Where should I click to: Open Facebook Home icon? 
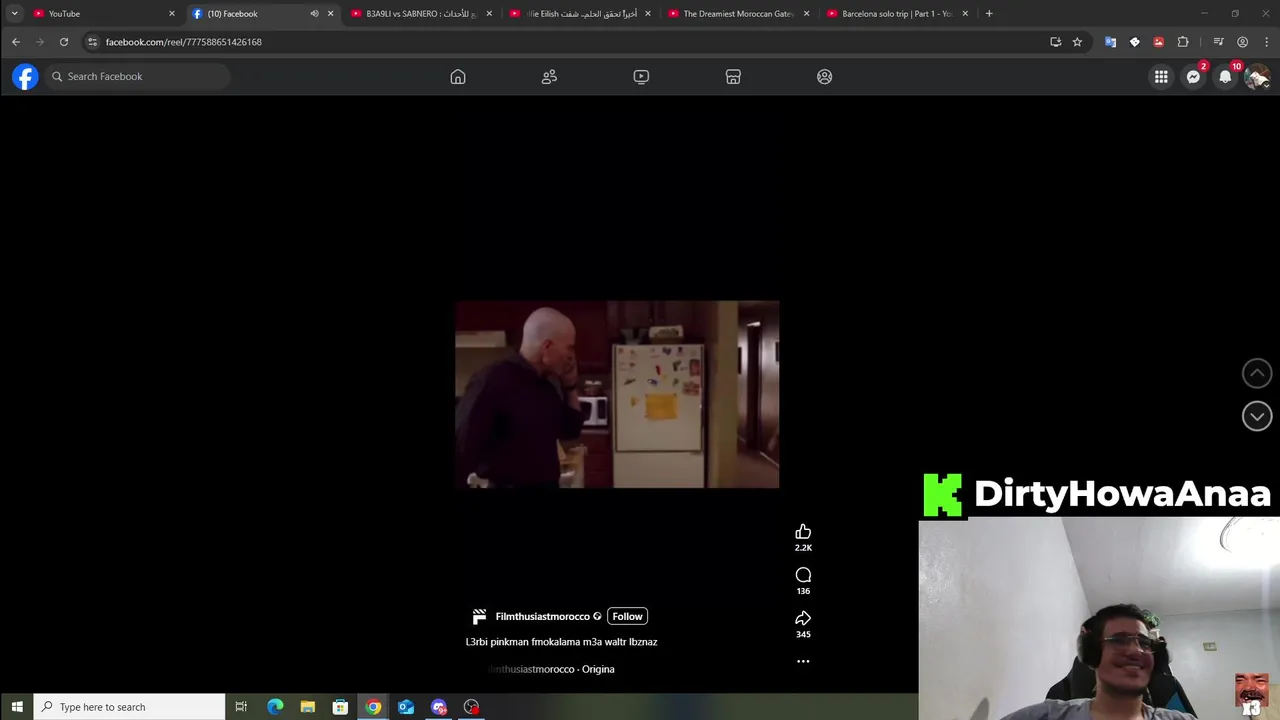458,77
